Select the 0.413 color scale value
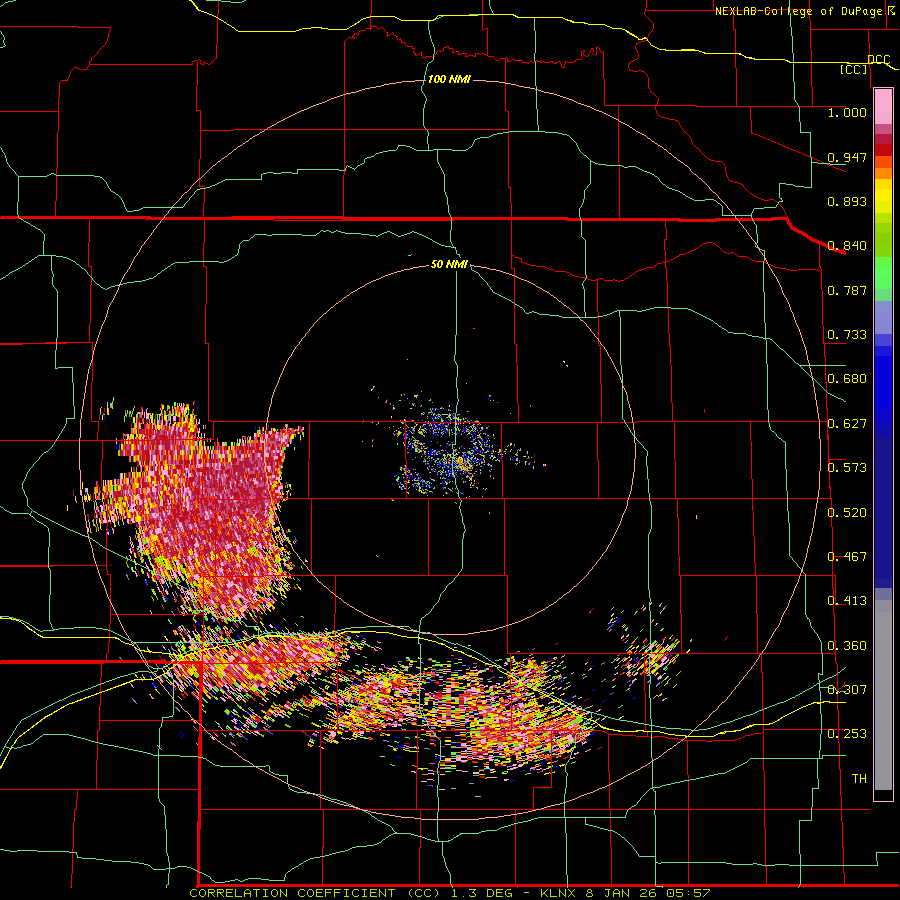The height and width of the screenshot is (900, 900). click(847, 601)
